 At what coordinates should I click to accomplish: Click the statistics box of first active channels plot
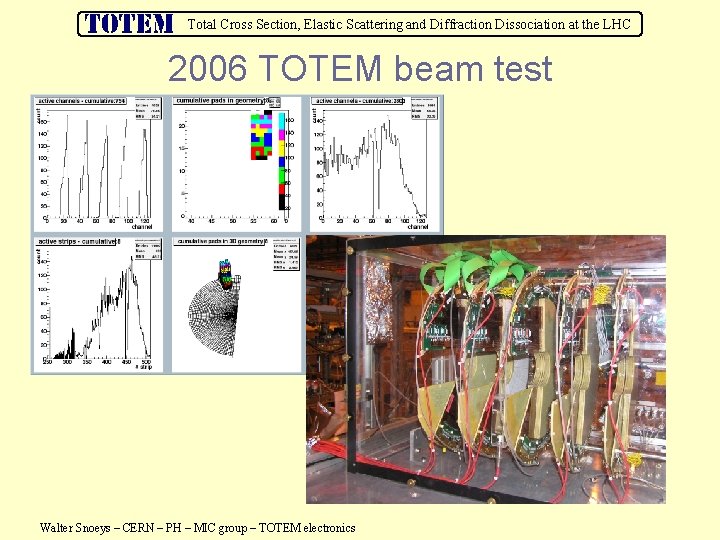click(148, 108)
